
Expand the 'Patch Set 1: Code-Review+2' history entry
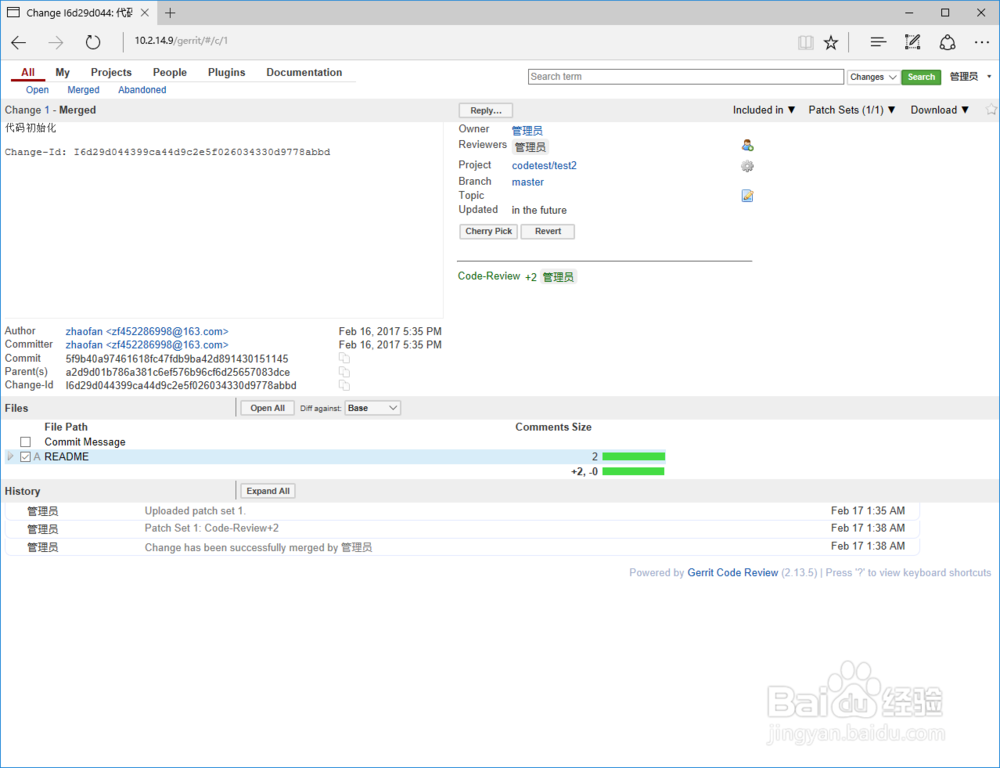click(462, 528)
